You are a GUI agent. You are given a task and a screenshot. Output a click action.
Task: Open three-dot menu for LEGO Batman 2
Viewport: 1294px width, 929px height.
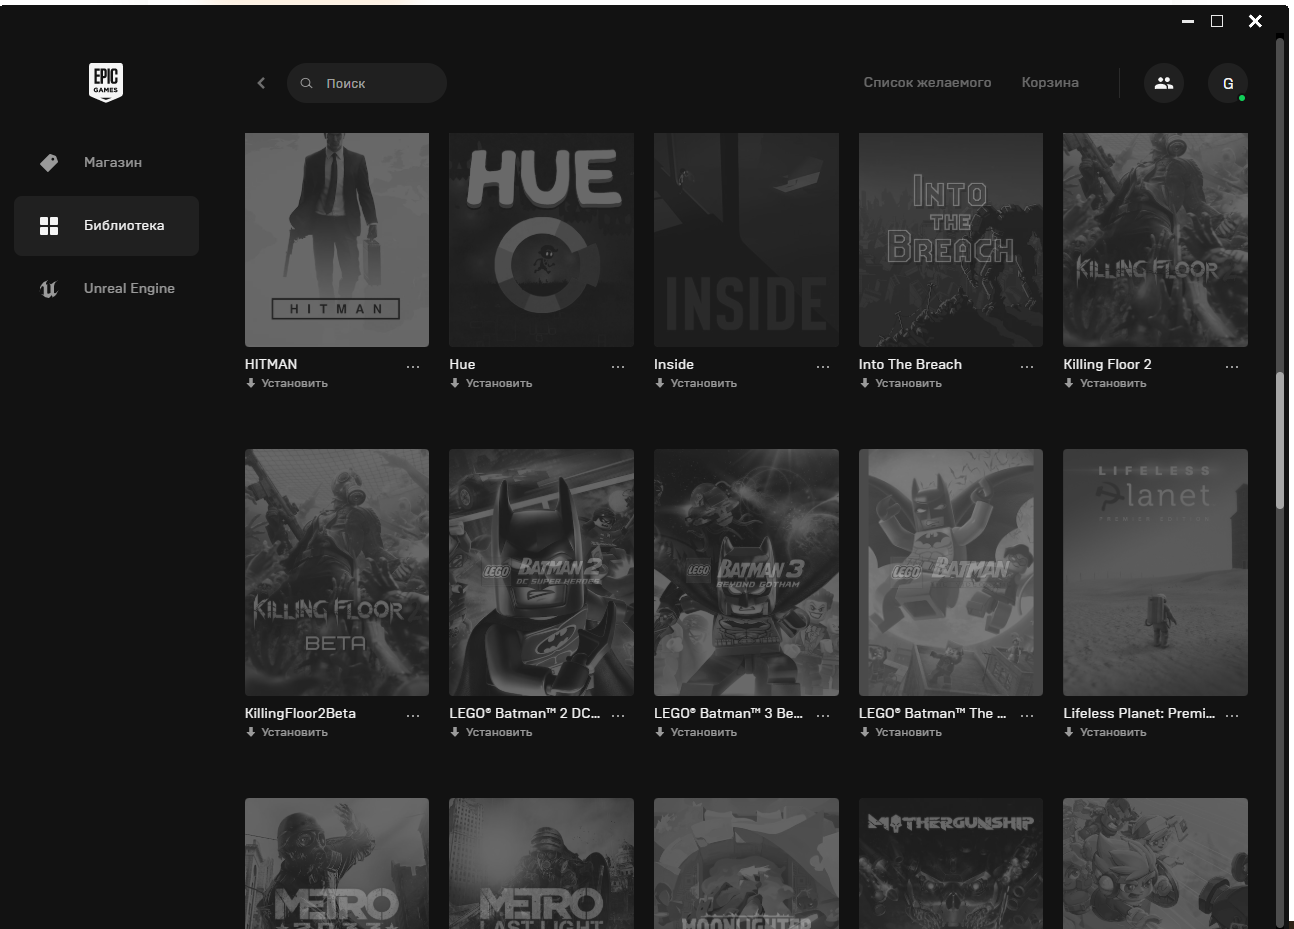click(618, 716)
